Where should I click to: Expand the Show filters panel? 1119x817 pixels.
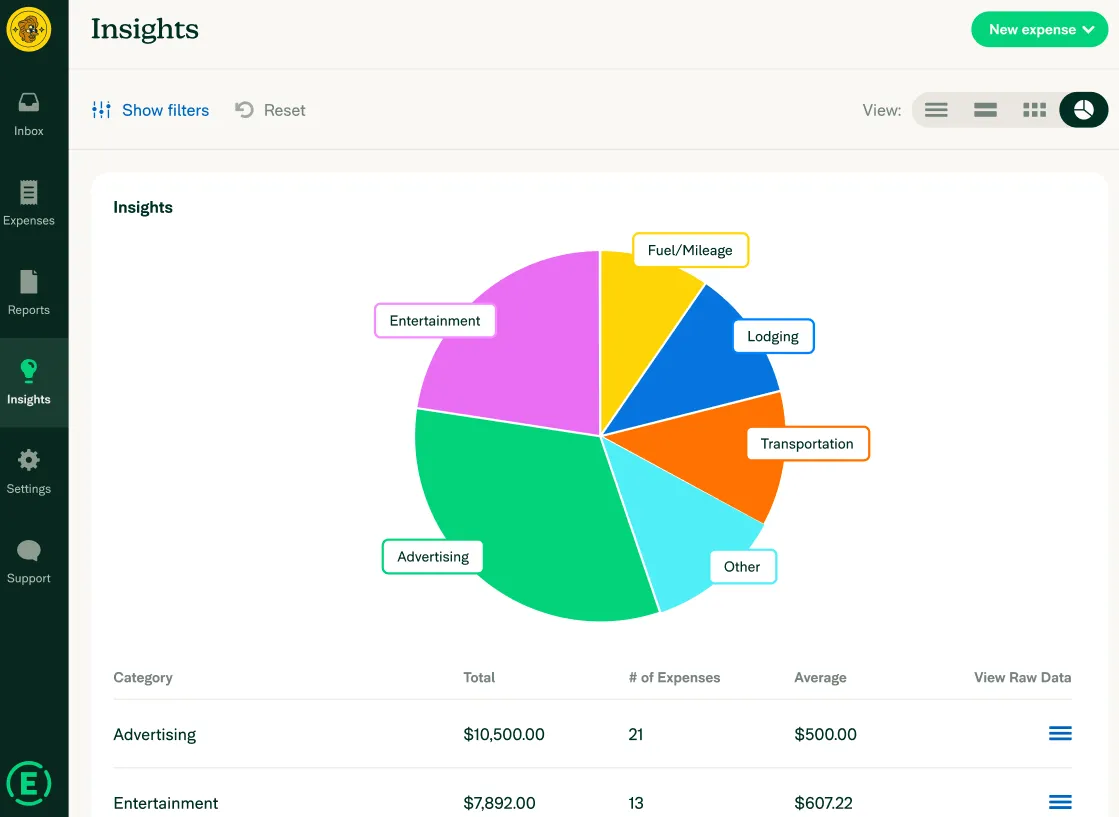[151, 110]
